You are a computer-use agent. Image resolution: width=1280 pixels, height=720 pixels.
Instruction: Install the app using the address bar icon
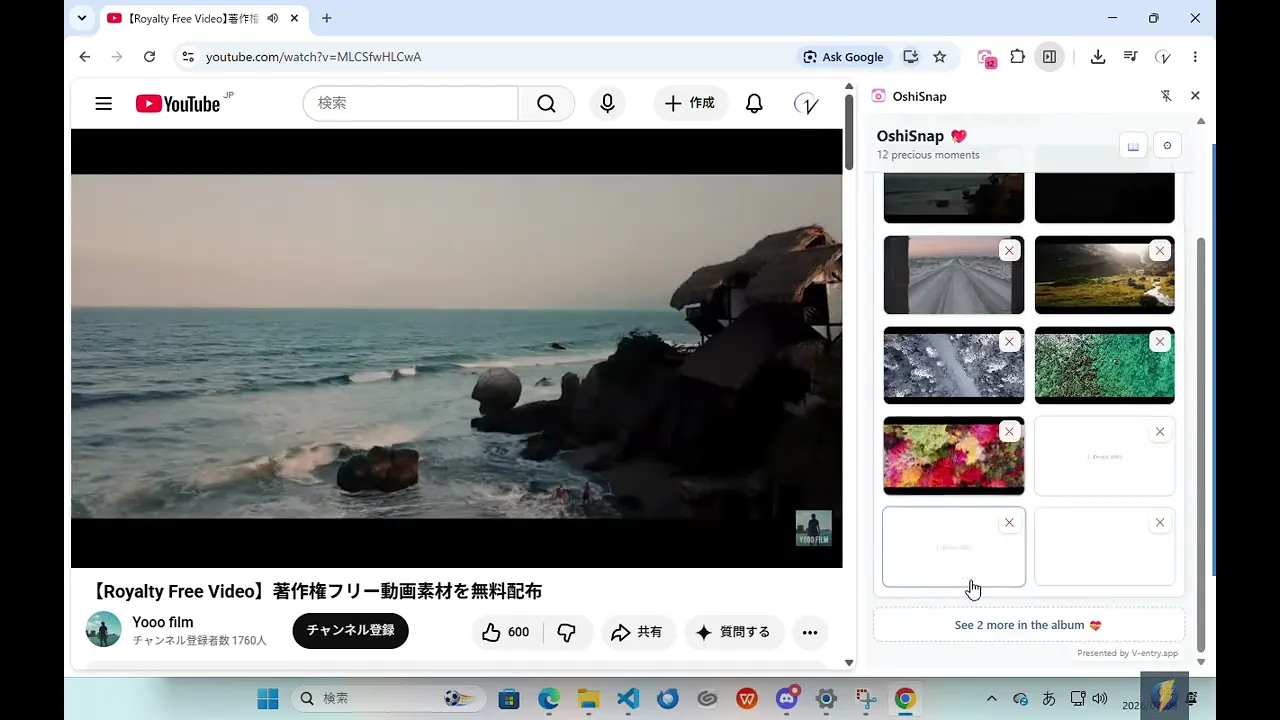tap(910, 57)
